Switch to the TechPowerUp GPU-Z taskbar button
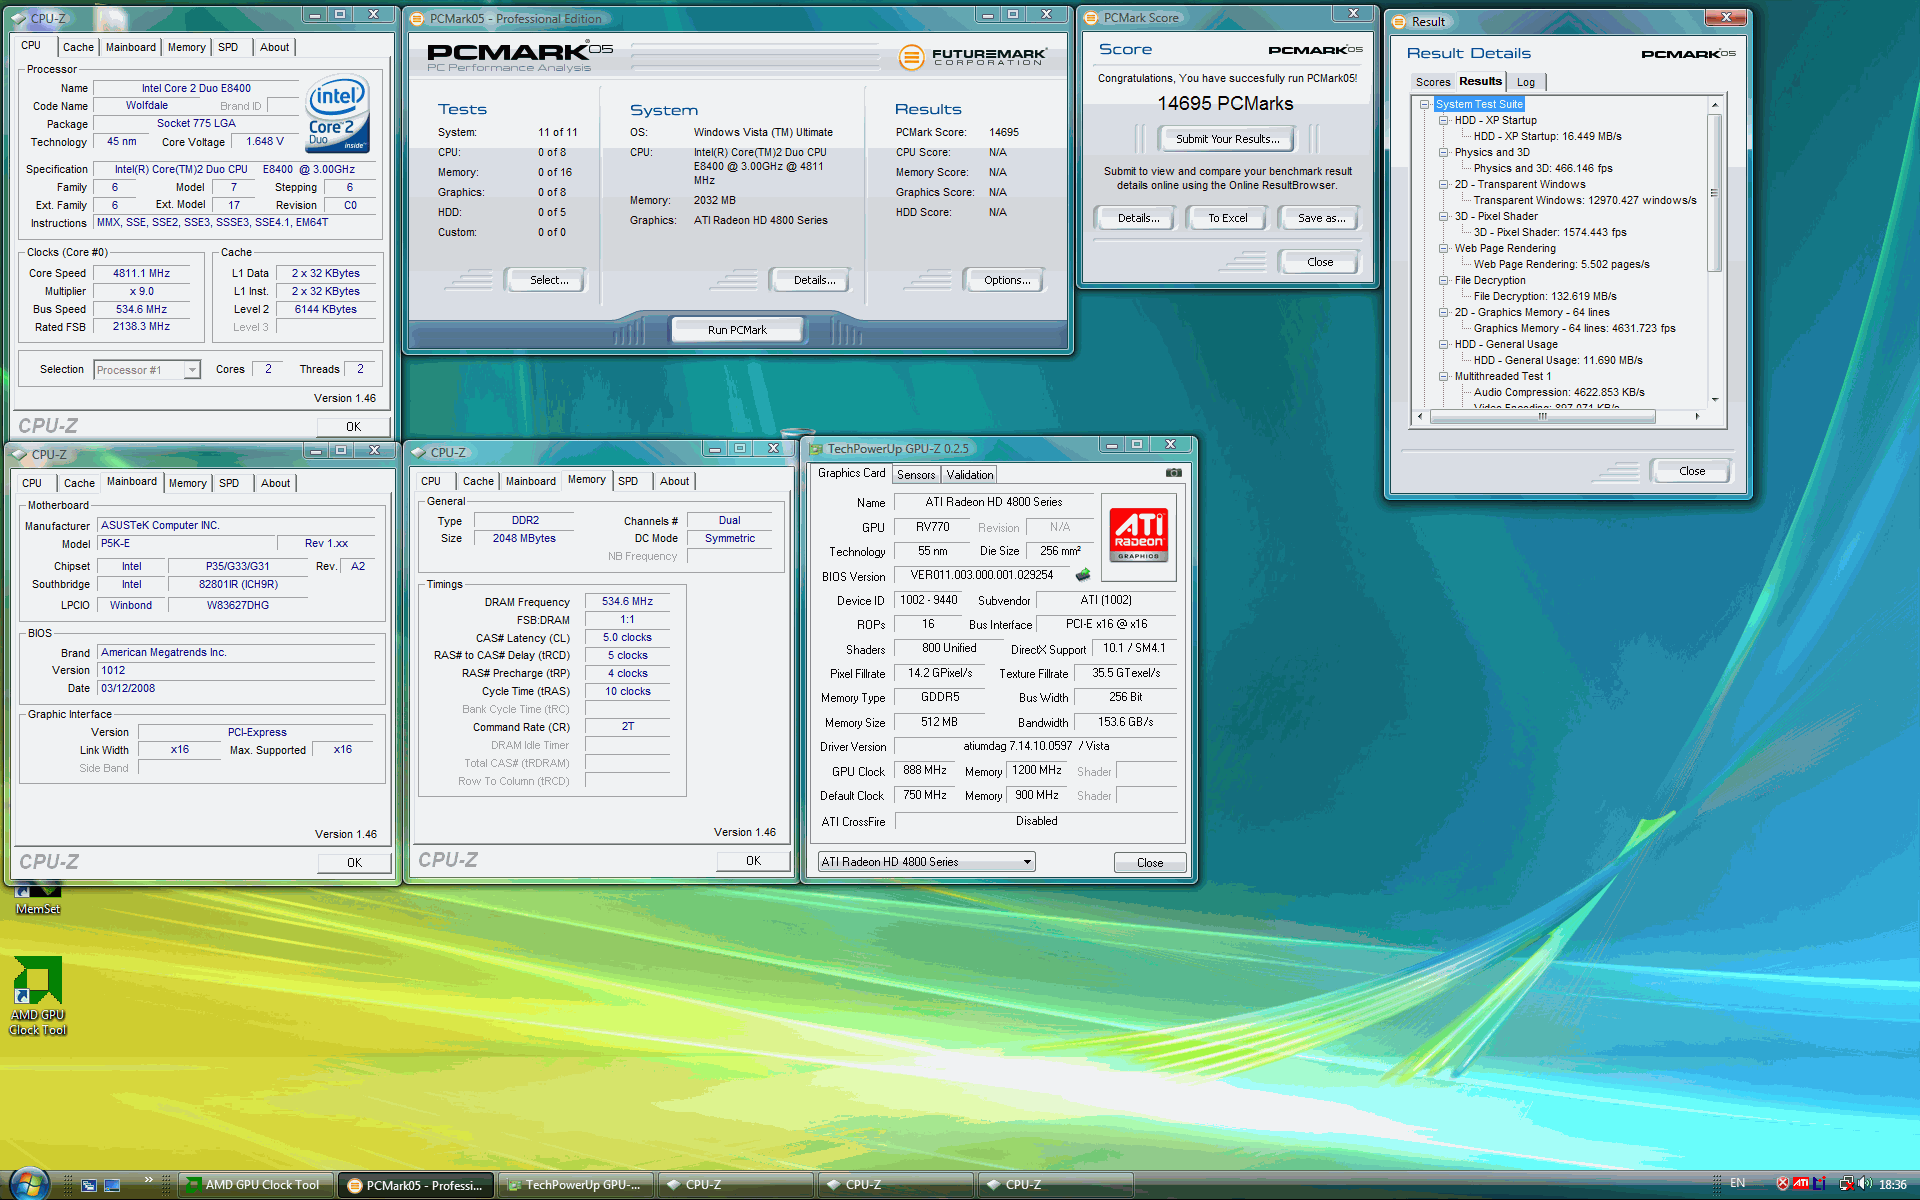This screenshot has width=1920, height=1200. coord(575,1185)
